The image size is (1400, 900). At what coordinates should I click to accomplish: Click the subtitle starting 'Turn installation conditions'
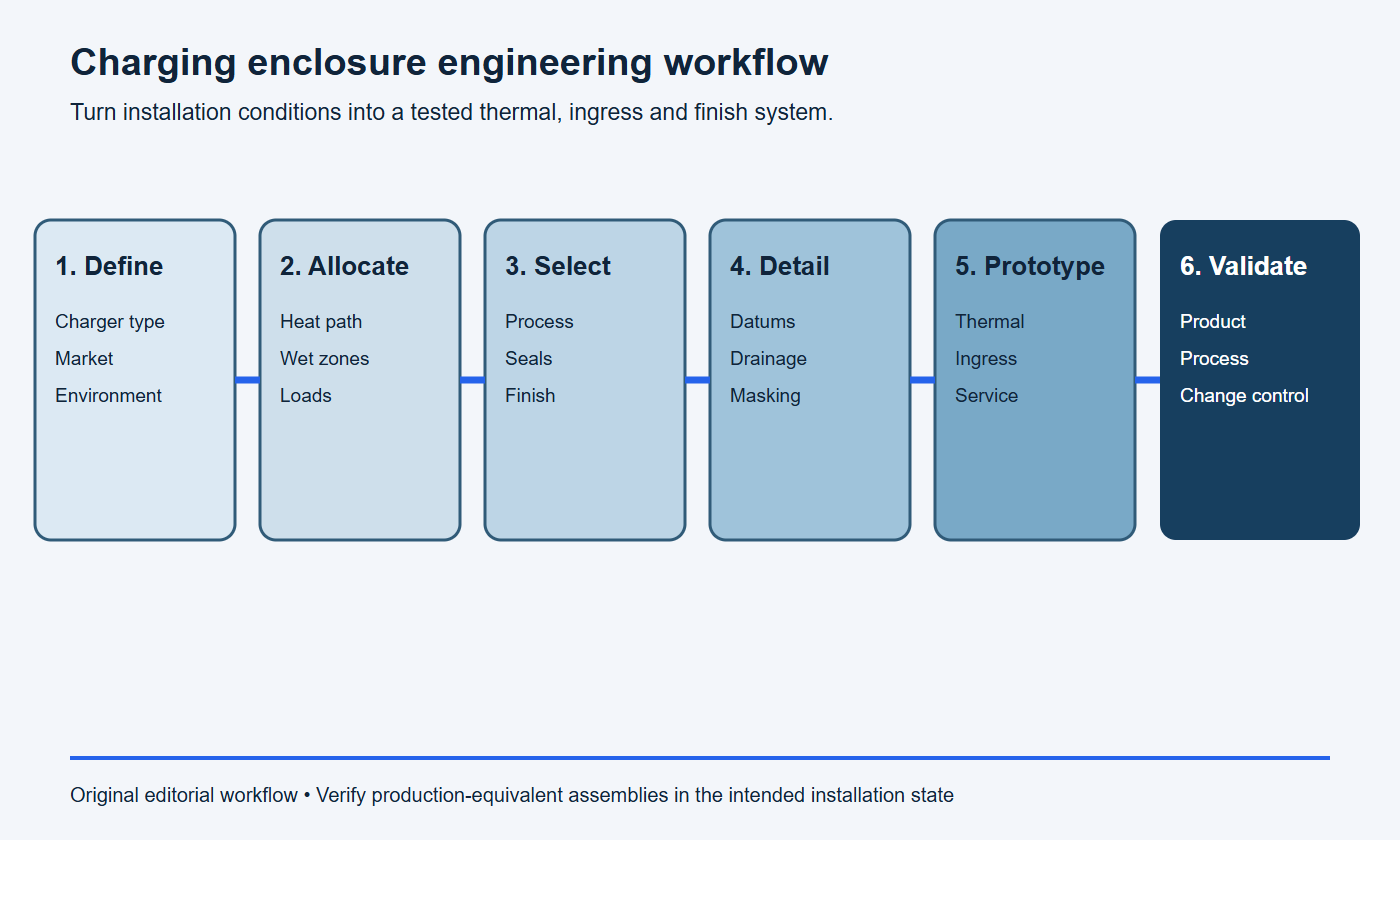(451, 112)
